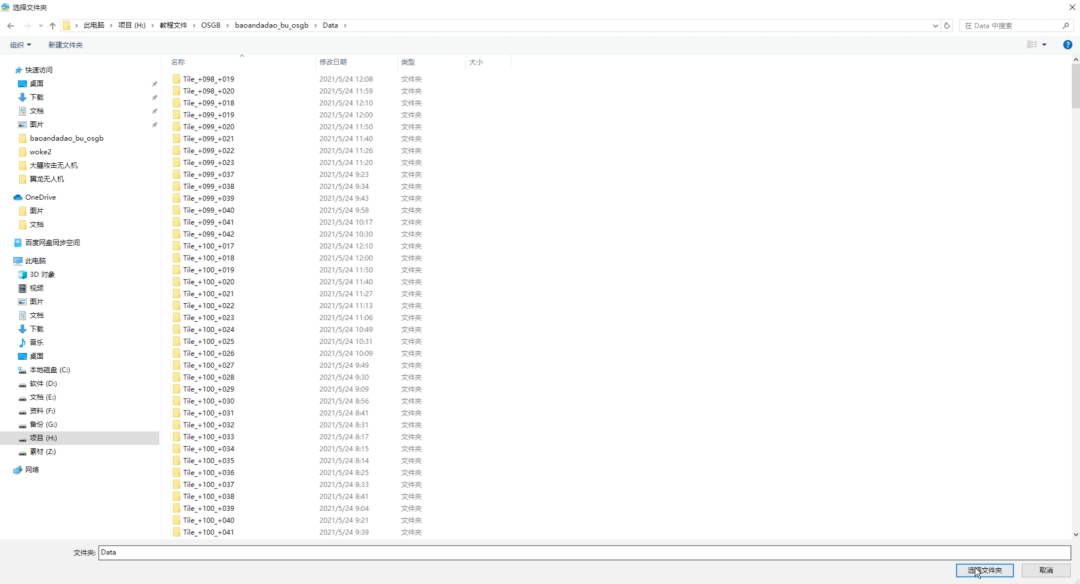
Task: Open woke2 folder in sidebar
Action: tap(40, 152)
